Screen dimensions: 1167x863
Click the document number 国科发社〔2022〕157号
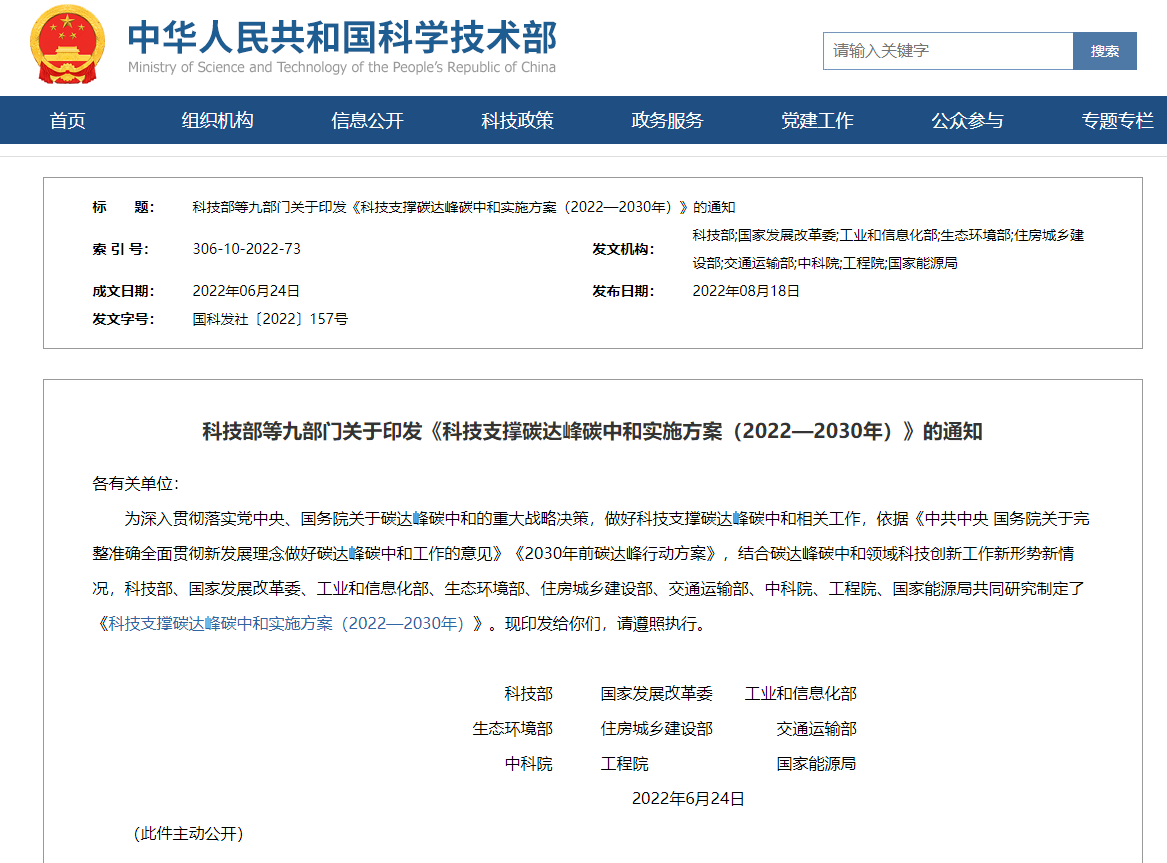pyautogui.click(x=270, y=319)
